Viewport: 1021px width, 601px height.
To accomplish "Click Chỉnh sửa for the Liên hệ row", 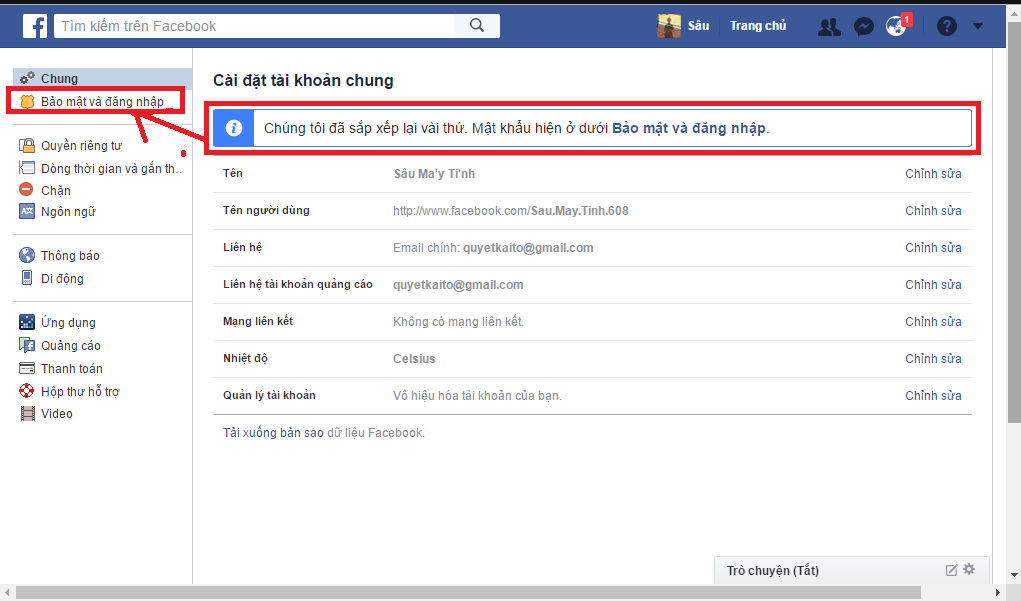I will click(933, 248).
